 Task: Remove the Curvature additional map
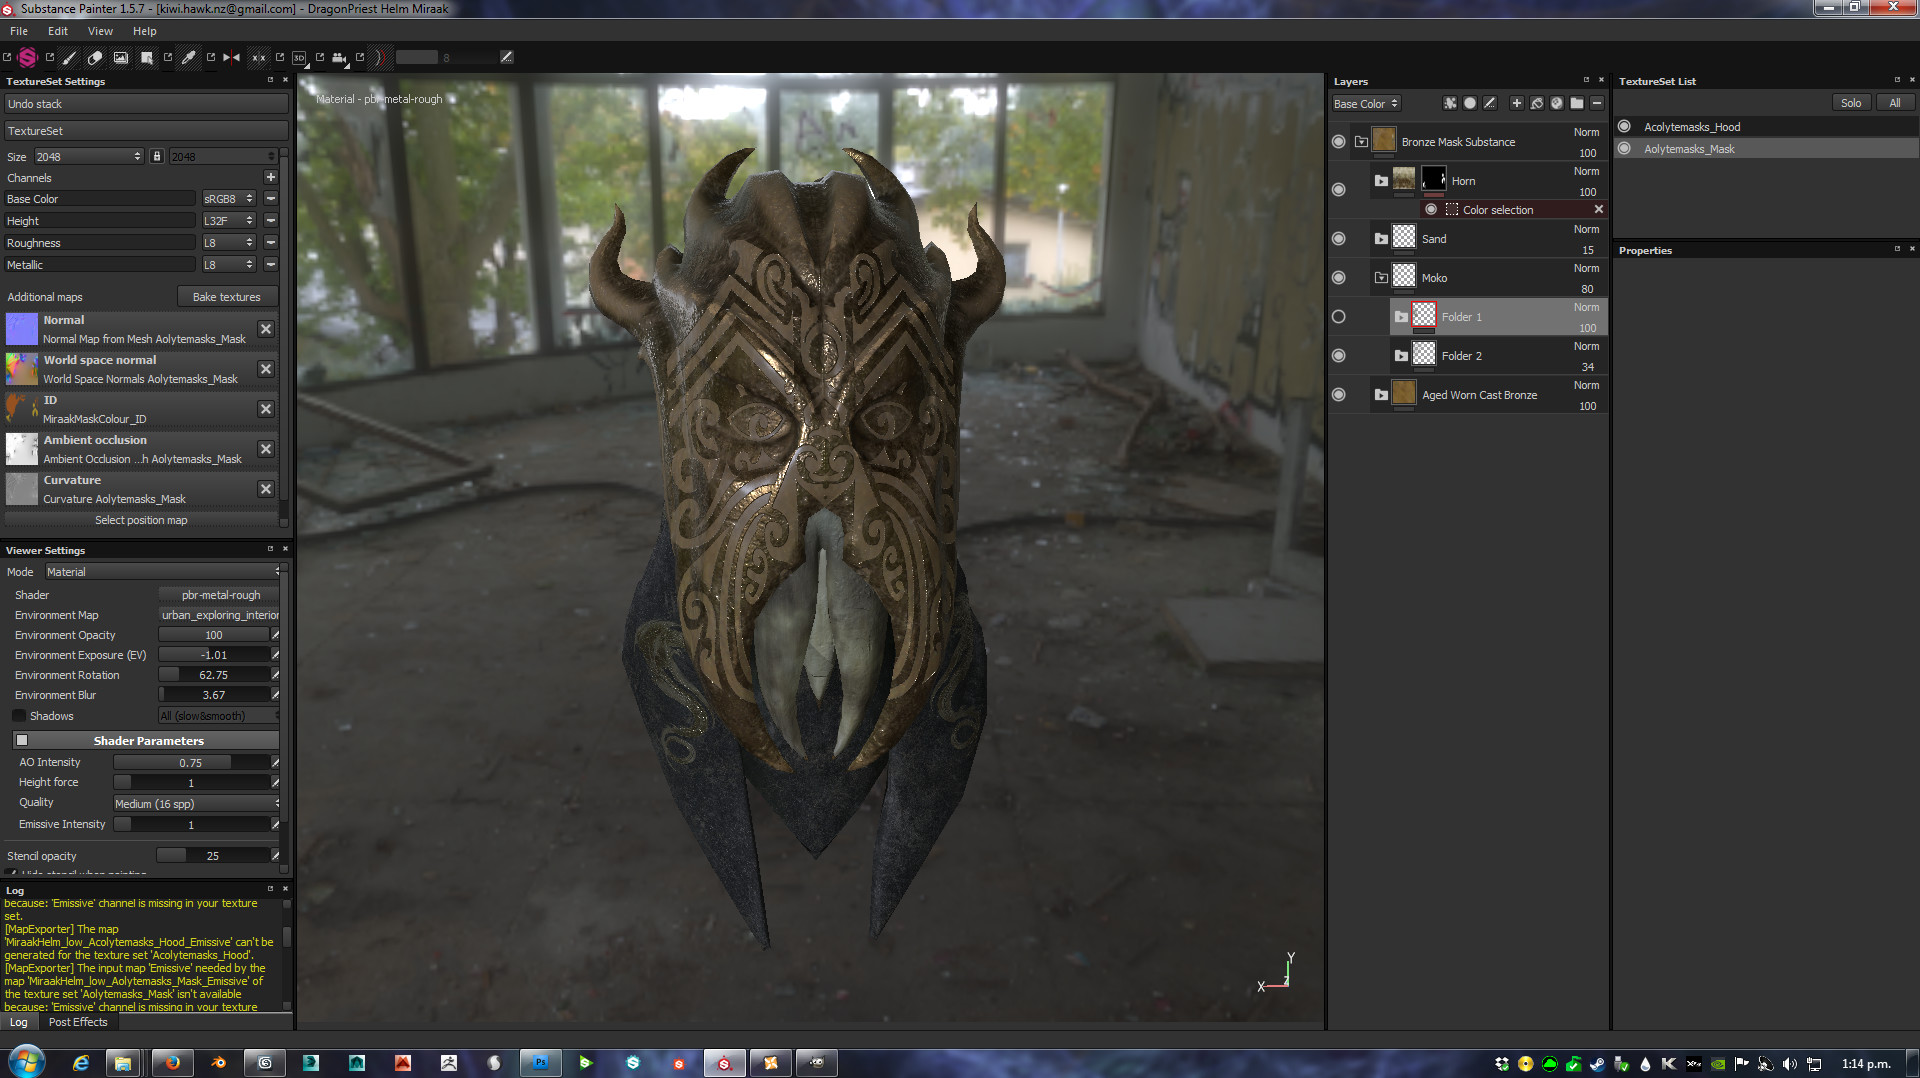266,489
